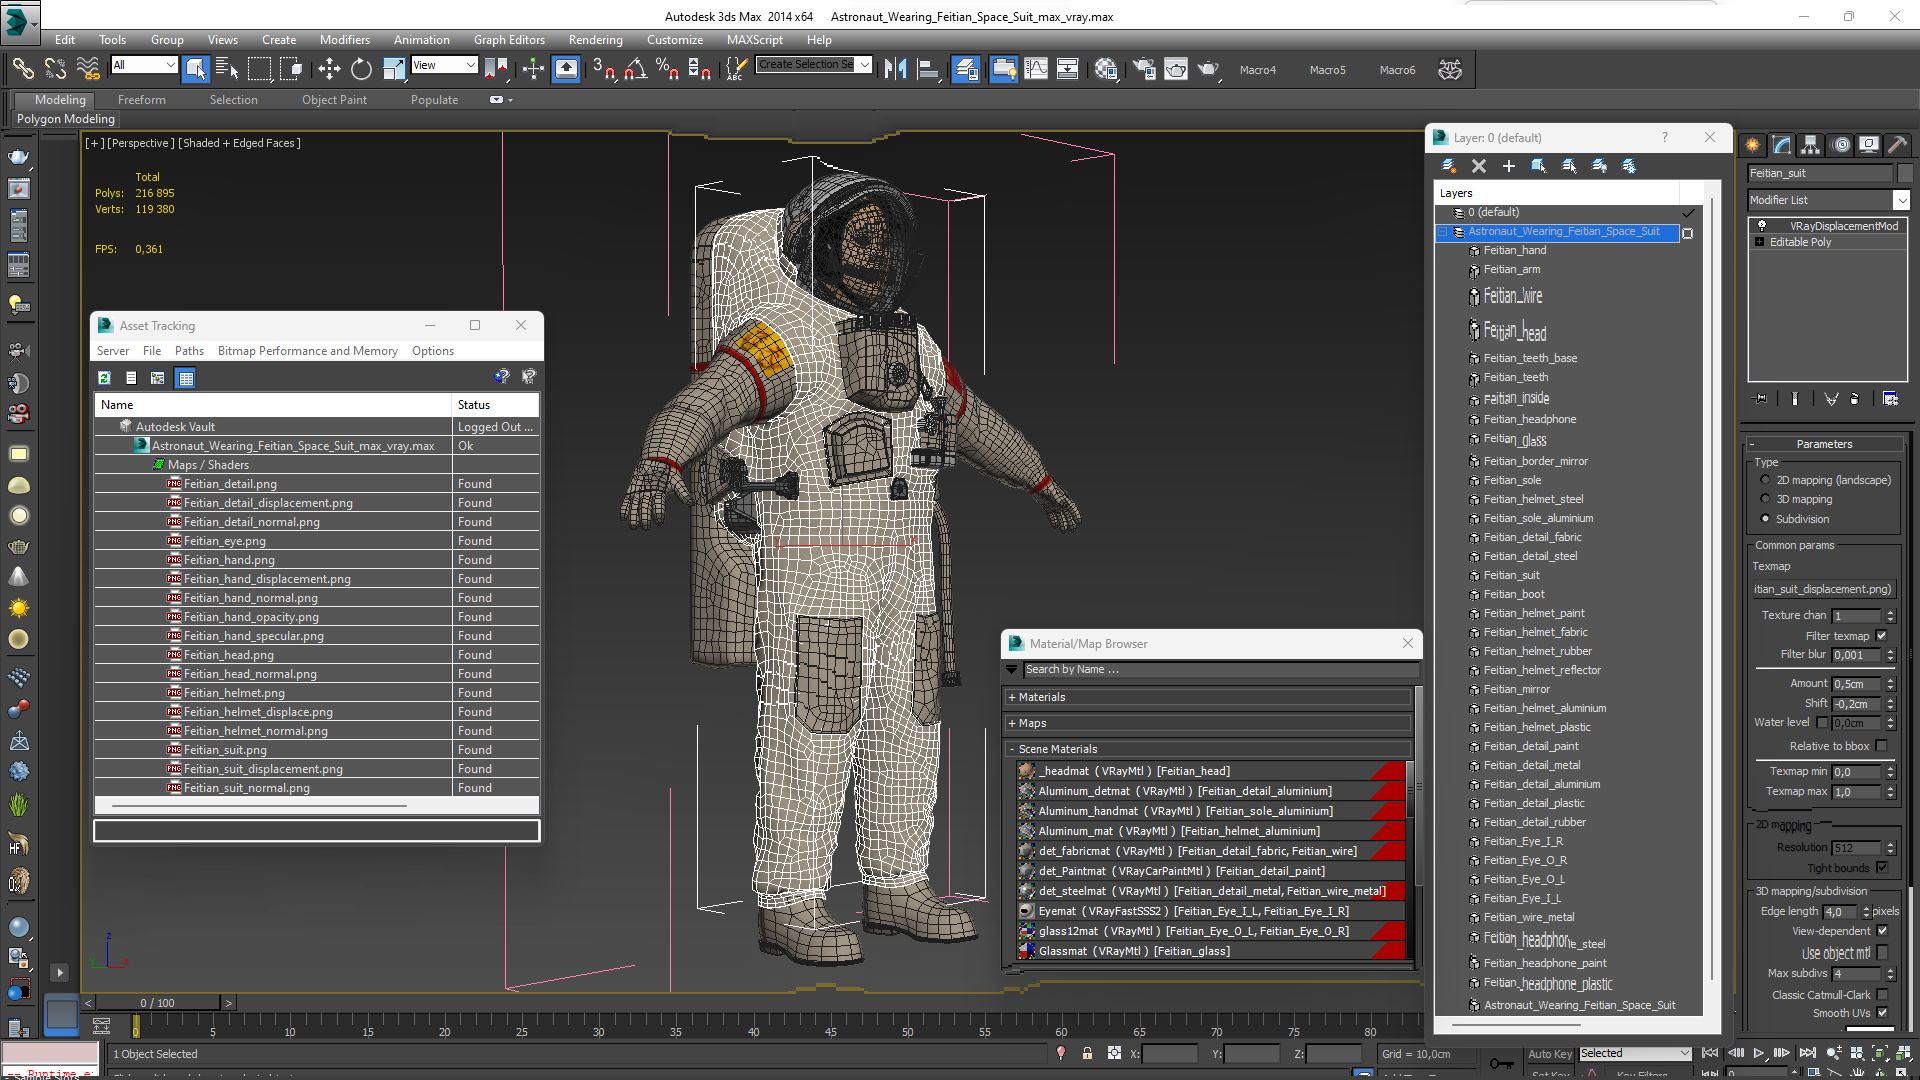Click Auto Key button
Viewport: 1920px width, 1080px height.
point(1549,1054)
